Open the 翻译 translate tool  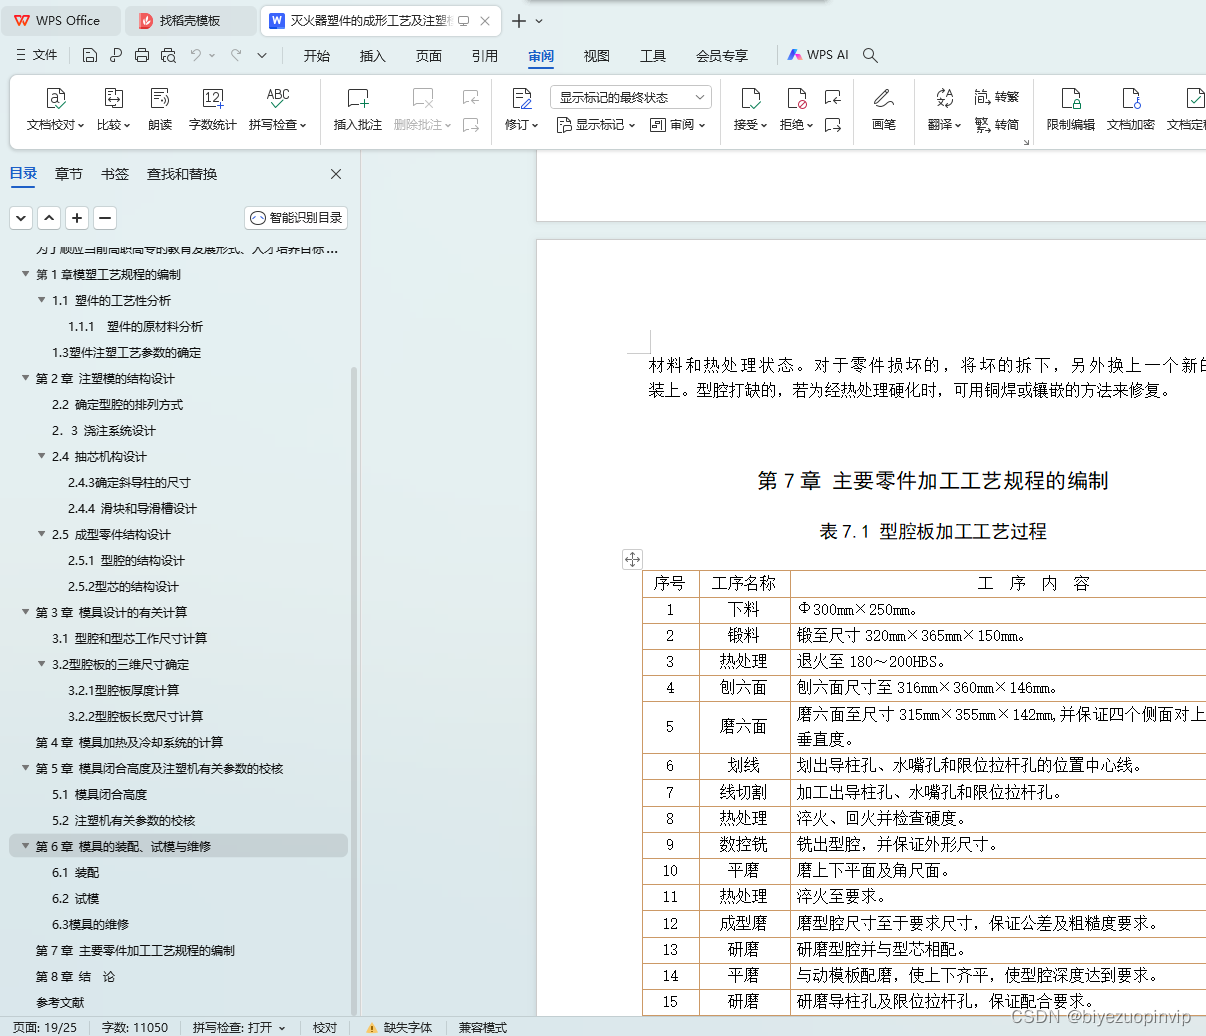pos(944,109)
